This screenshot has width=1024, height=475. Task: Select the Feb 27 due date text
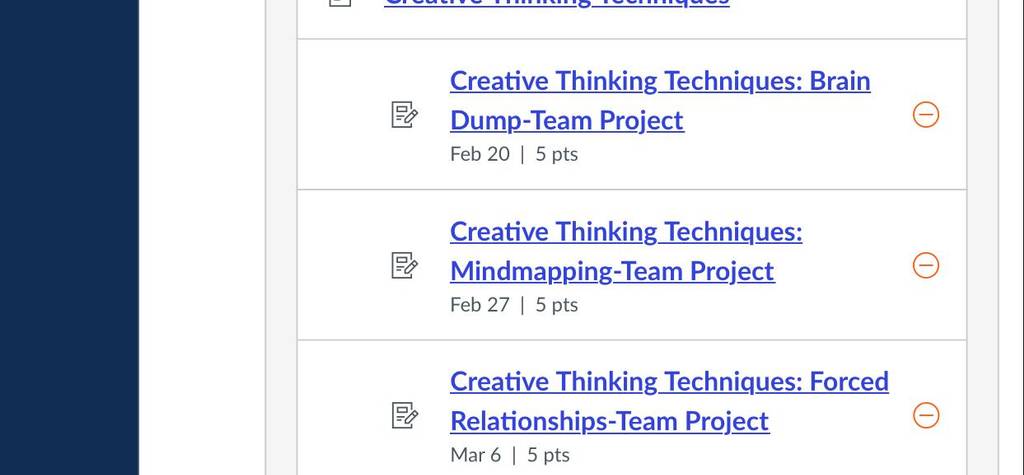479,305
